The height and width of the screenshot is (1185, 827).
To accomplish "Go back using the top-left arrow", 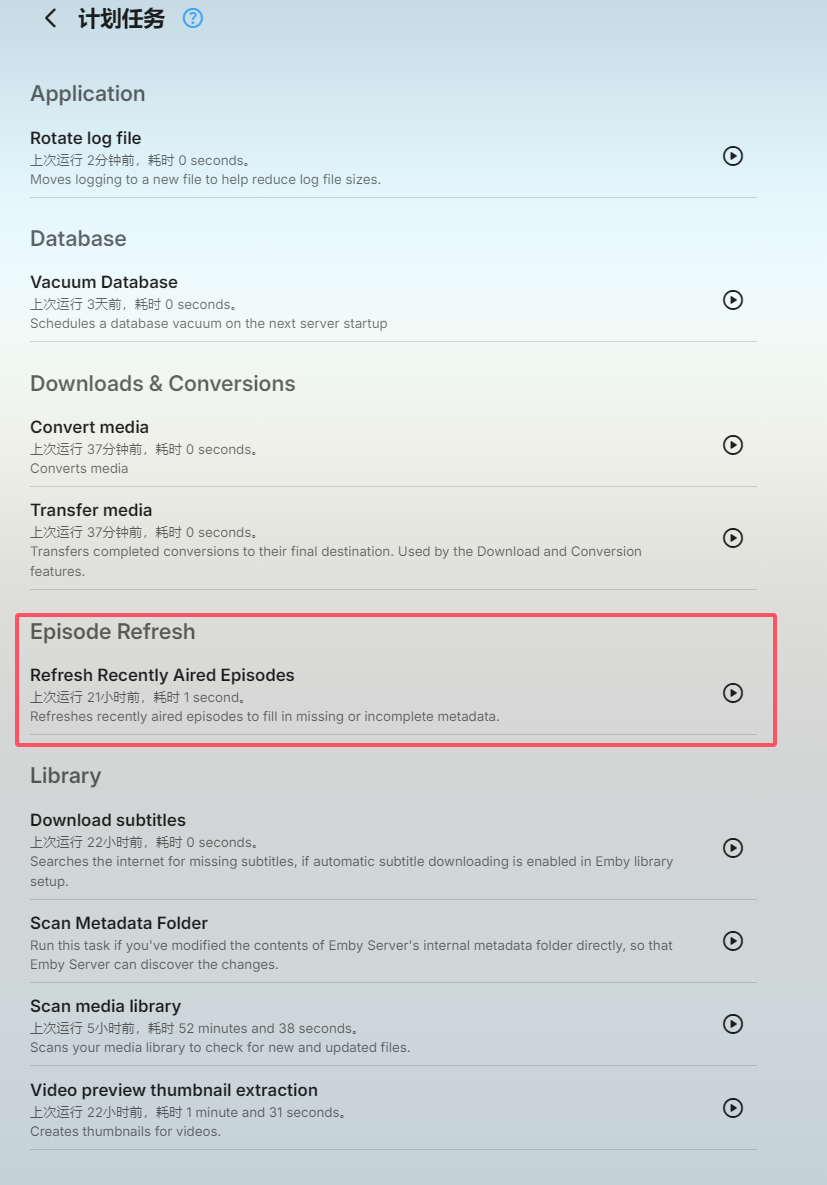I will pos(50,18).
